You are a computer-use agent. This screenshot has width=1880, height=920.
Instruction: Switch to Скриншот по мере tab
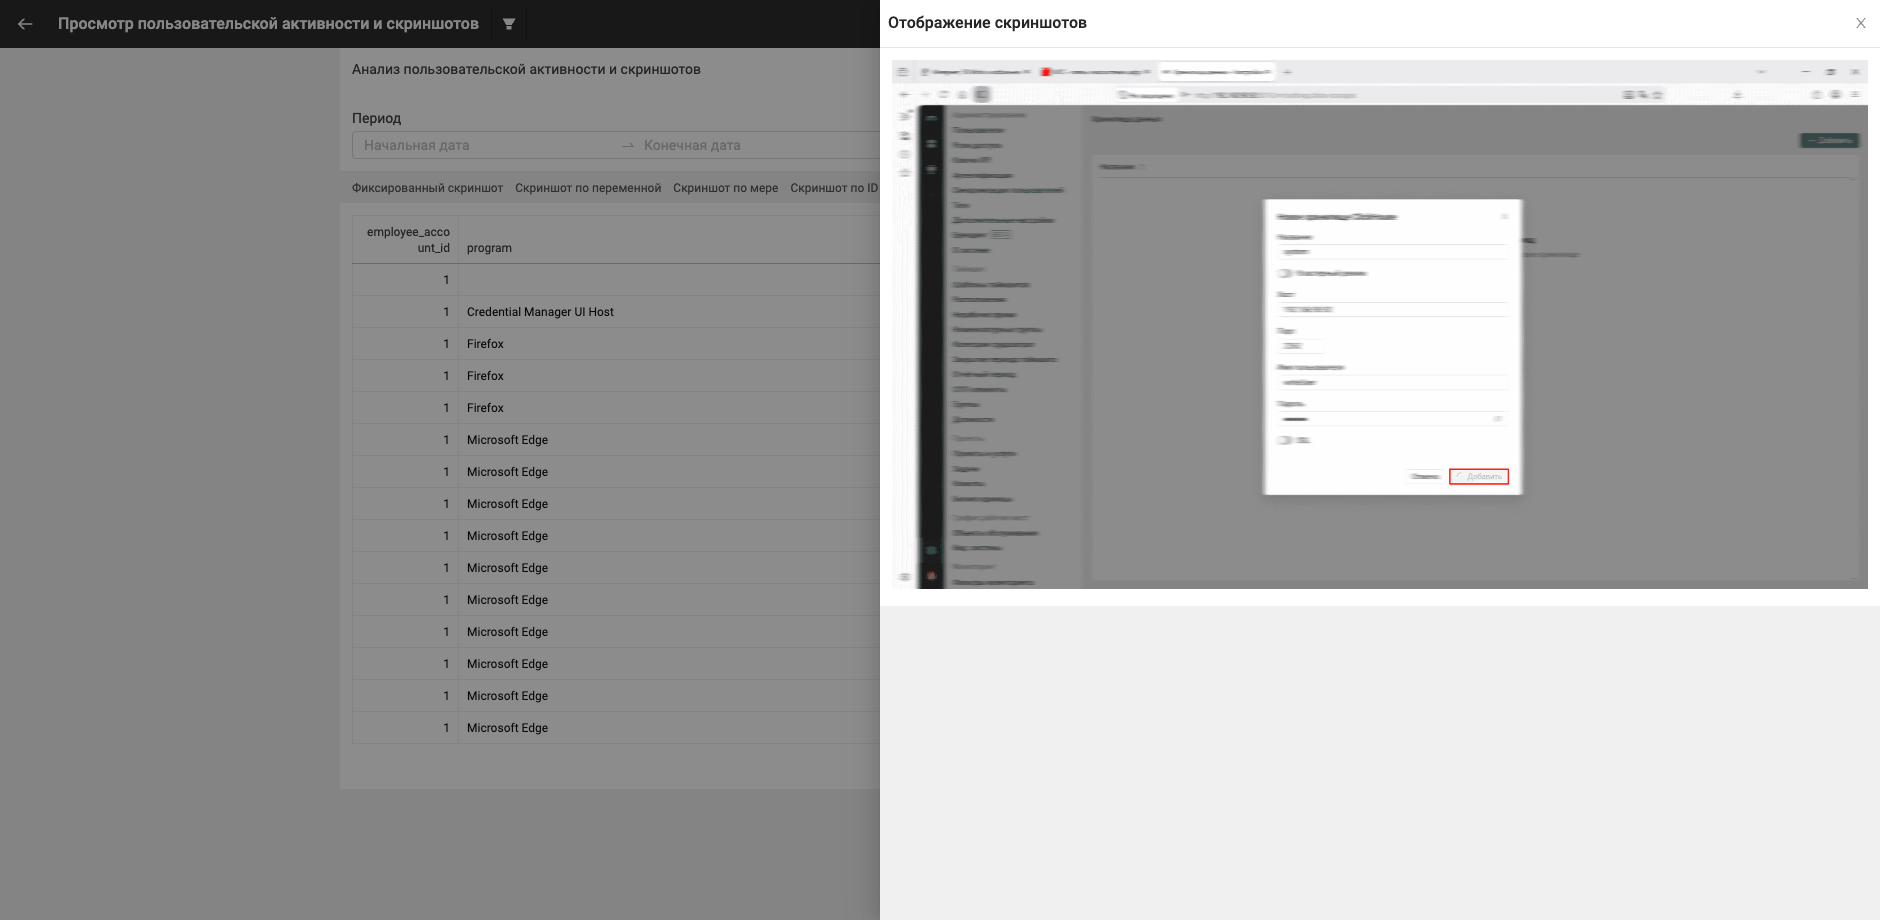tap(725, 188)
